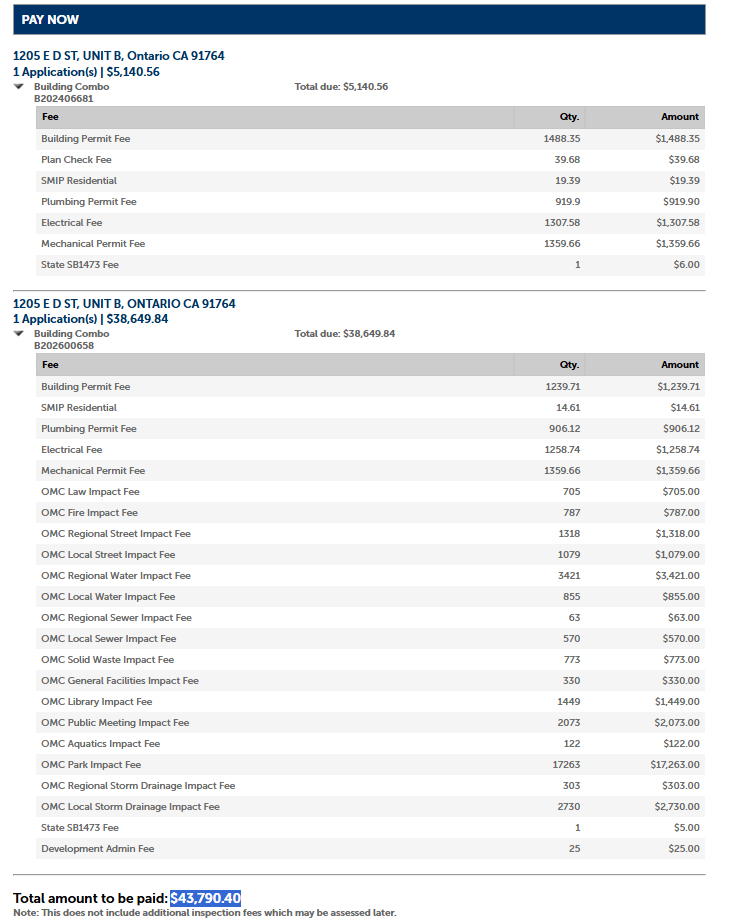The height and width of the screenshot is (922, 729).
Task: Click the highlighted total $43,790.40
Action: tap(205, 899)
